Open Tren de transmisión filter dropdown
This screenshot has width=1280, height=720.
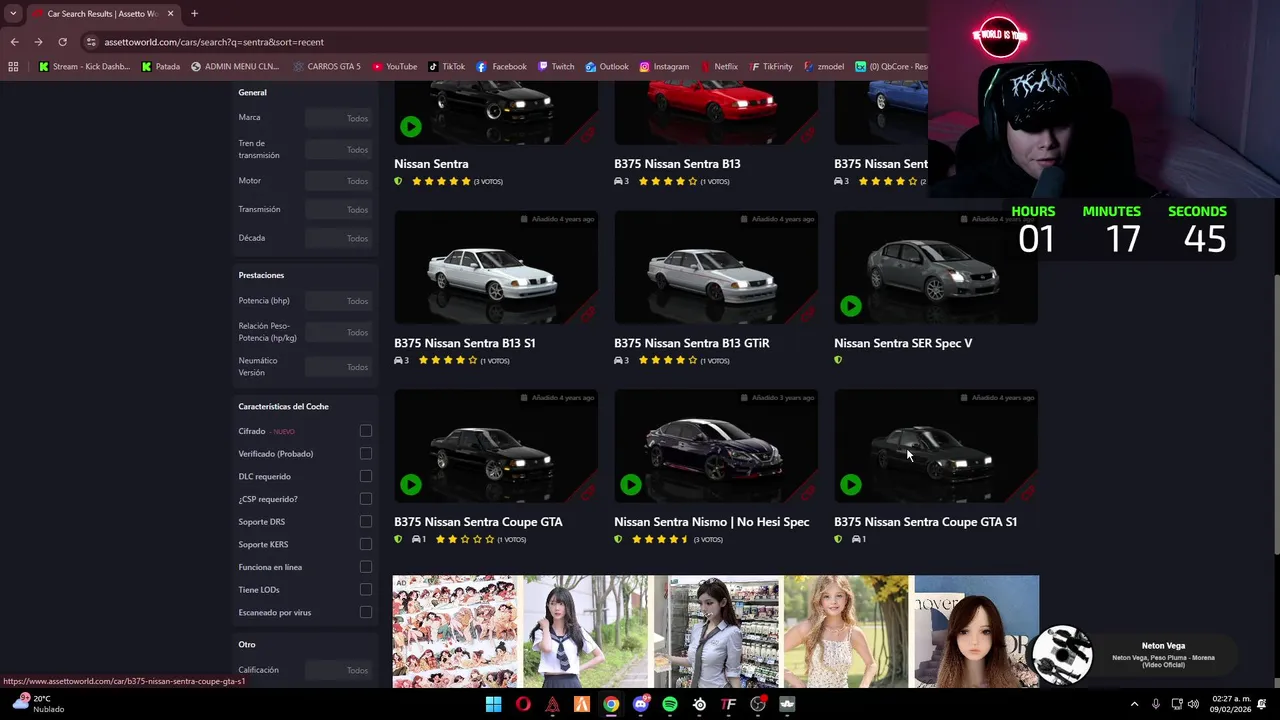tap(338, 150)
